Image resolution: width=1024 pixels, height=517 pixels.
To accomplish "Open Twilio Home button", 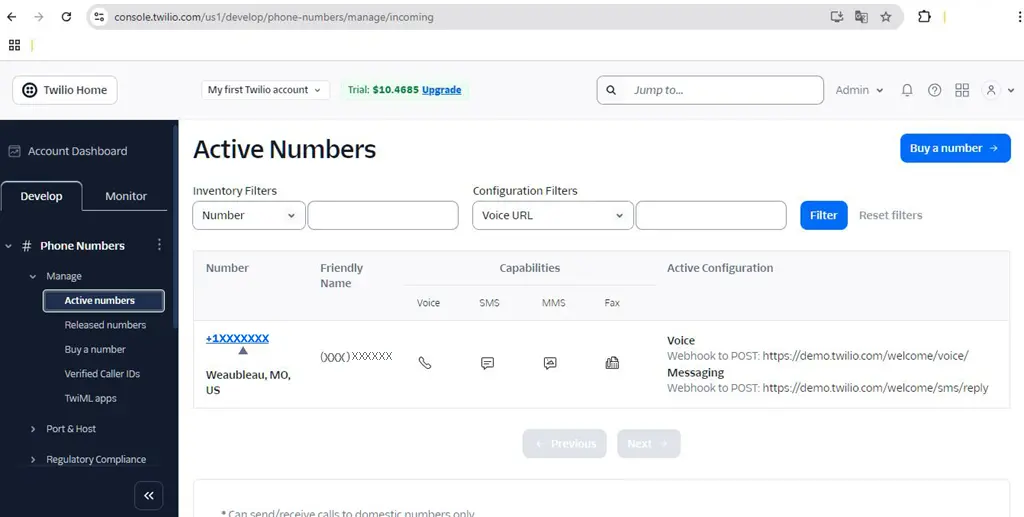I will pos(65,90).
